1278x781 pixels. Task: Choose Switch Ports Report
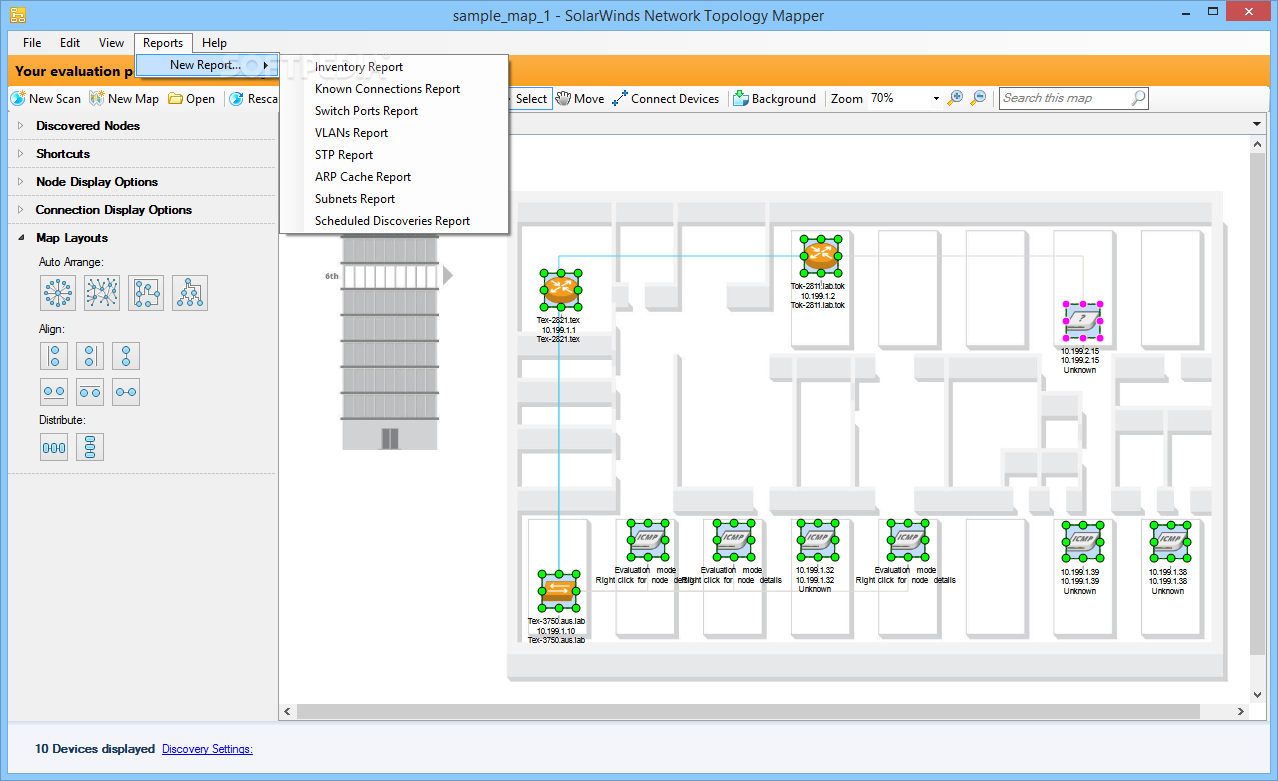(394, 111)
